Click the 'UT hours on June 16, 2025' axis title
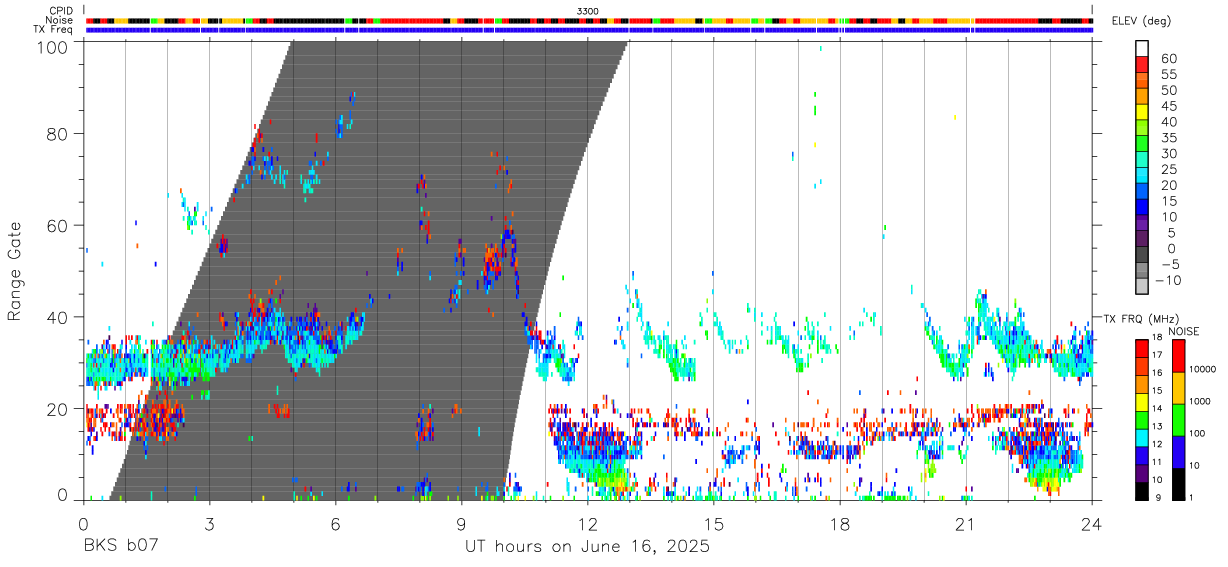Screen dimensions: 1228x567 (x=587, y=547)
